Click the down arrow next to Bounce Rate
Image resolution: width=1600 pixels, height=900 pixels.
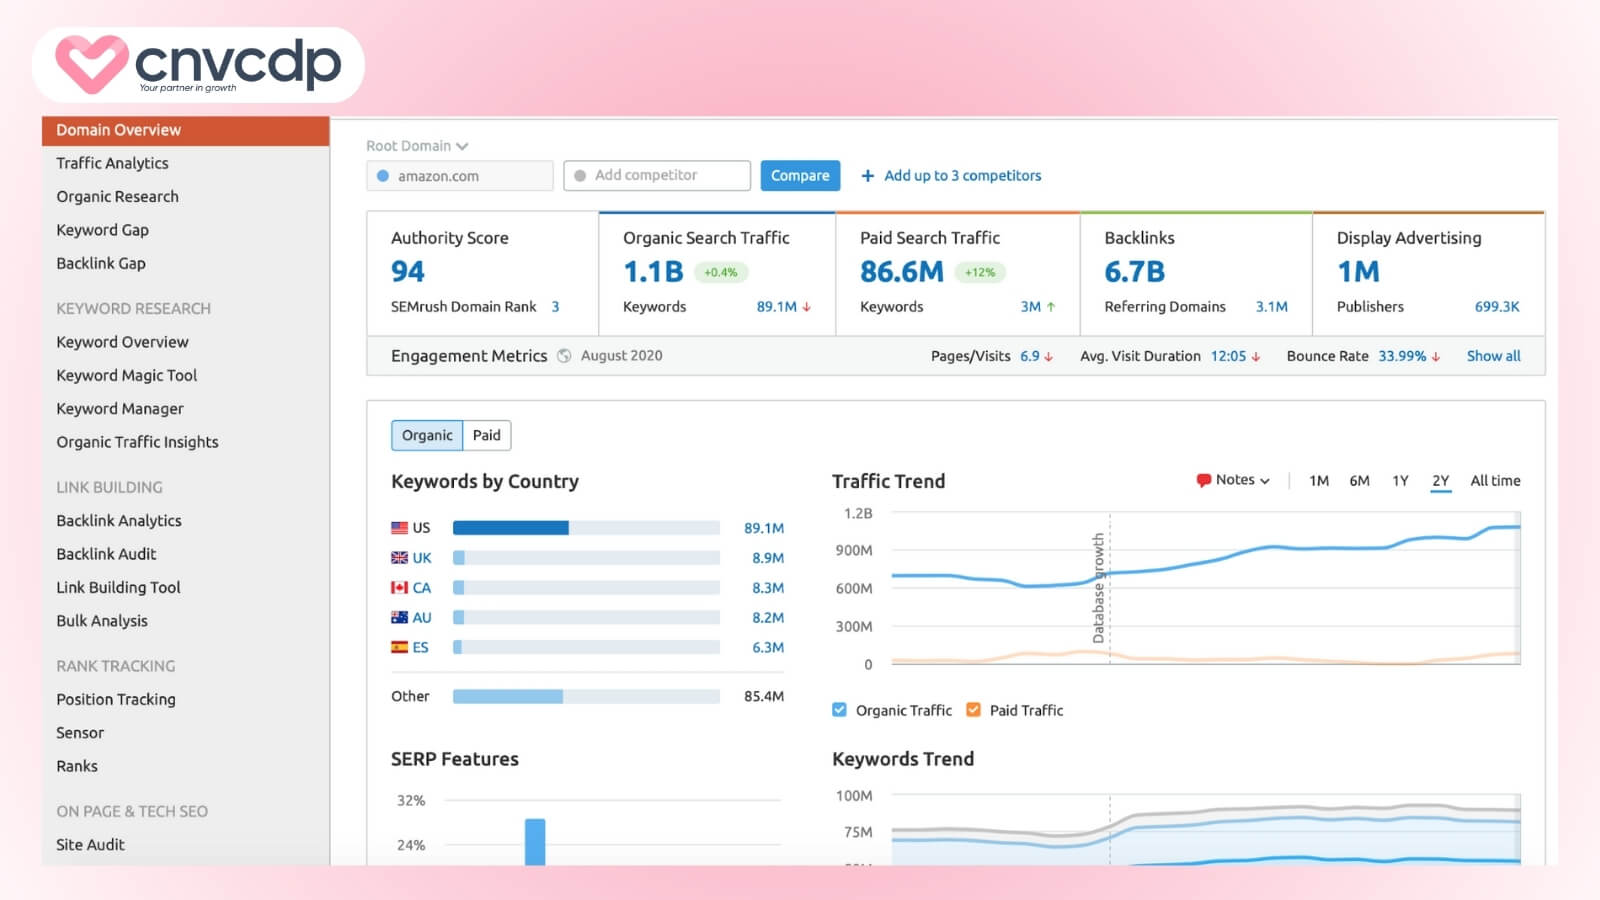pos(1435,357)
